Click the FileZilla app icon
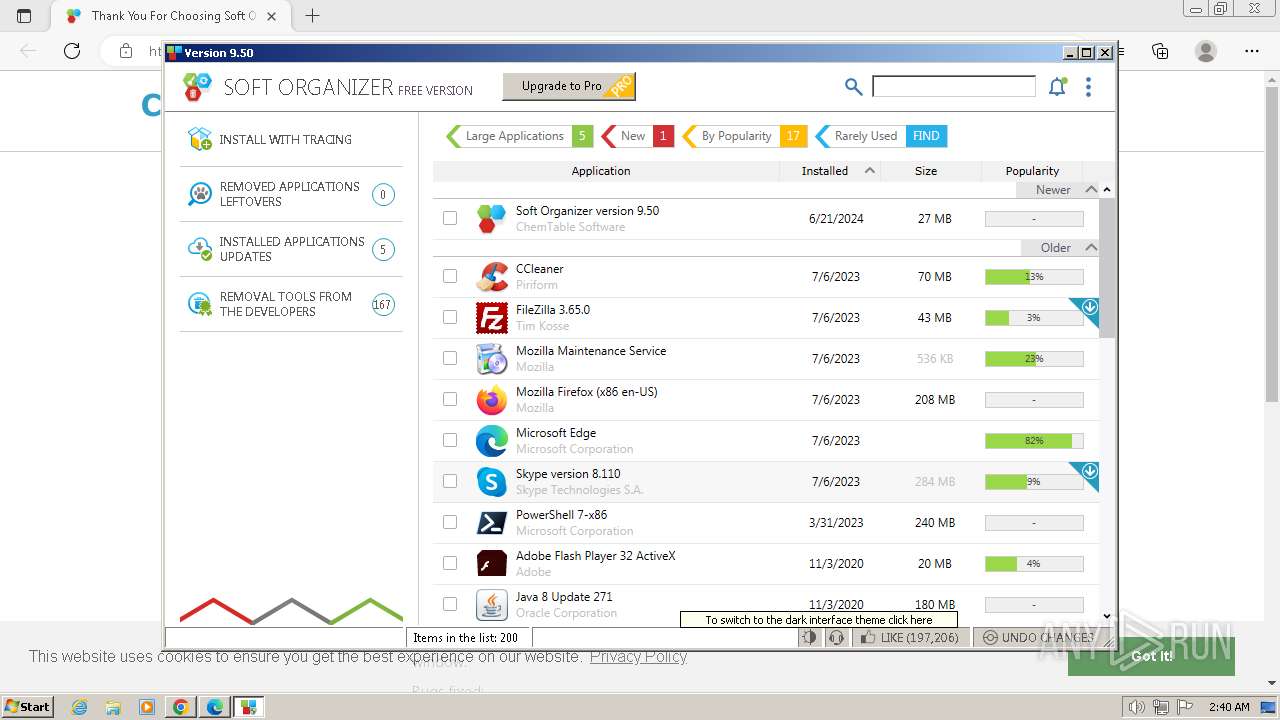The image size is (1280, 720). [491, 317]
